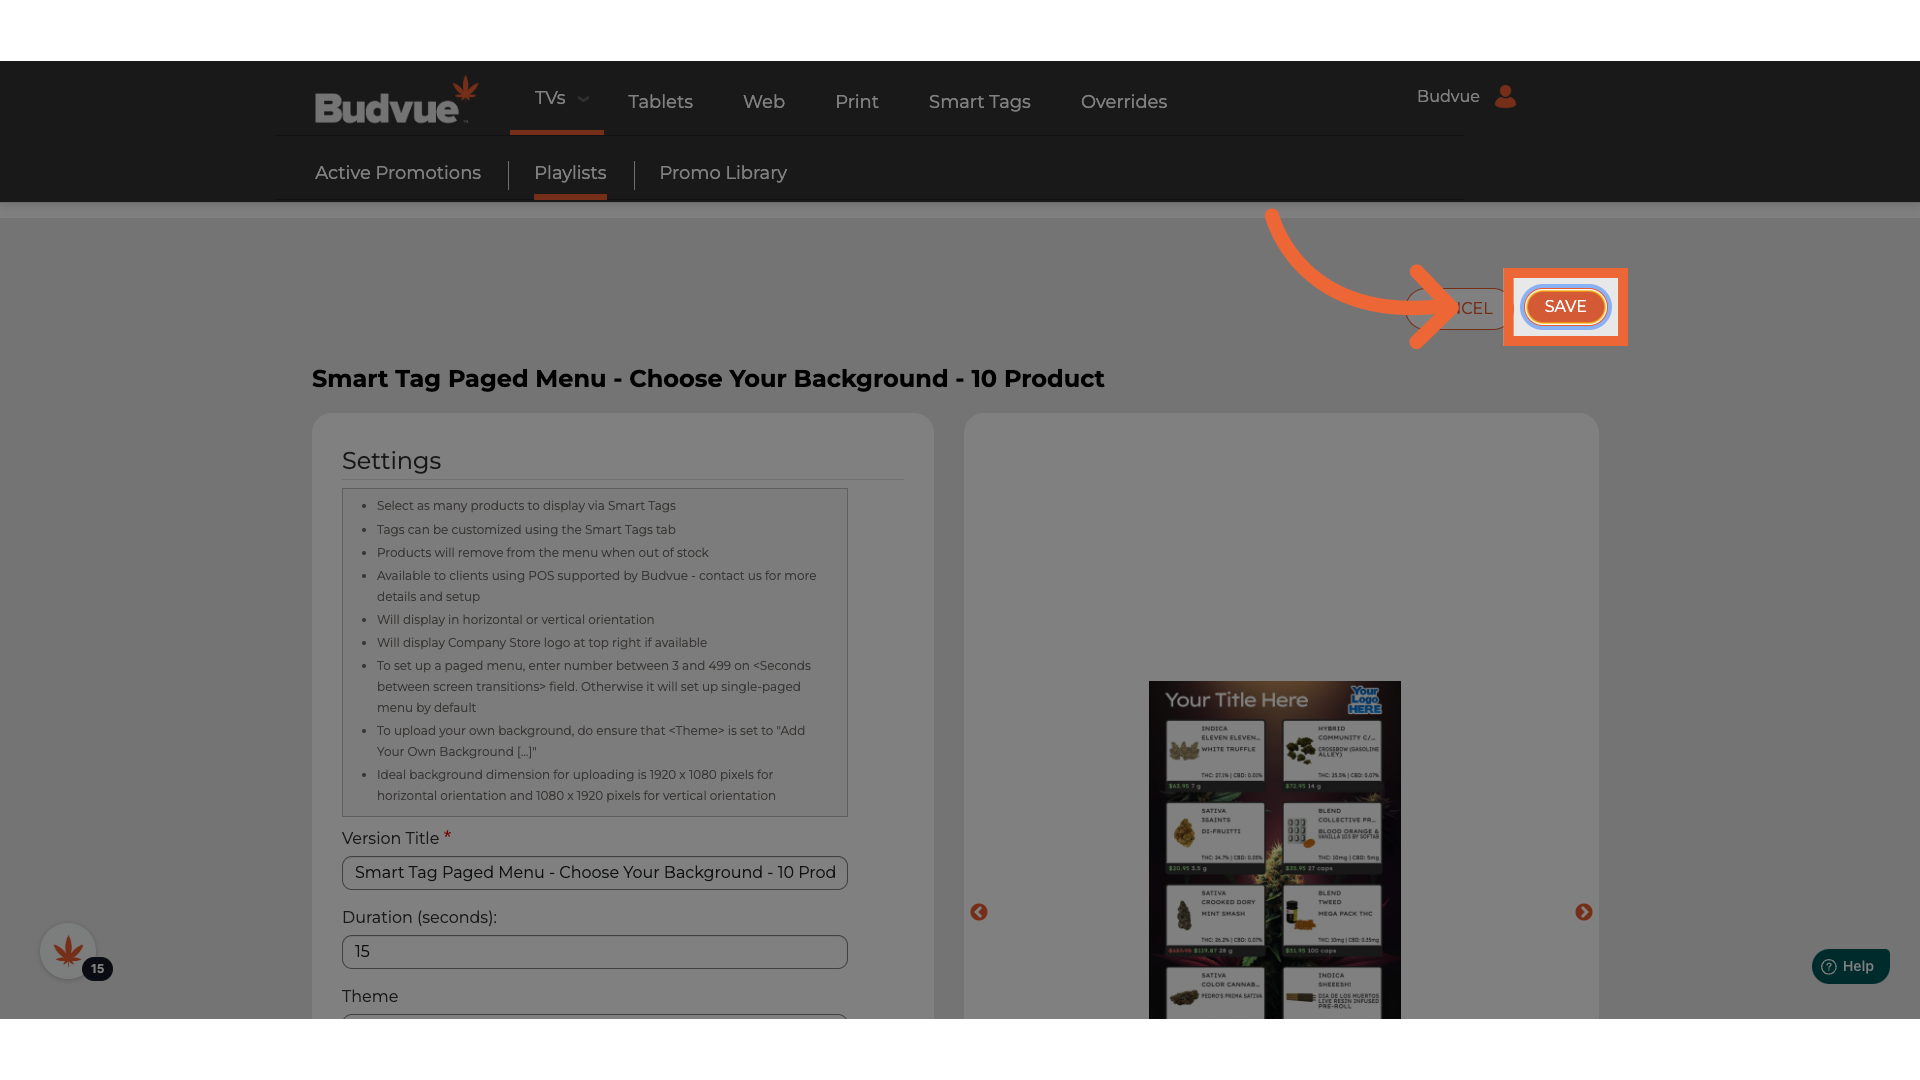Switch to the Web section
The height and width of the screenshot is (1080, 1920).
pyautogui.click(x=763, y=102)
